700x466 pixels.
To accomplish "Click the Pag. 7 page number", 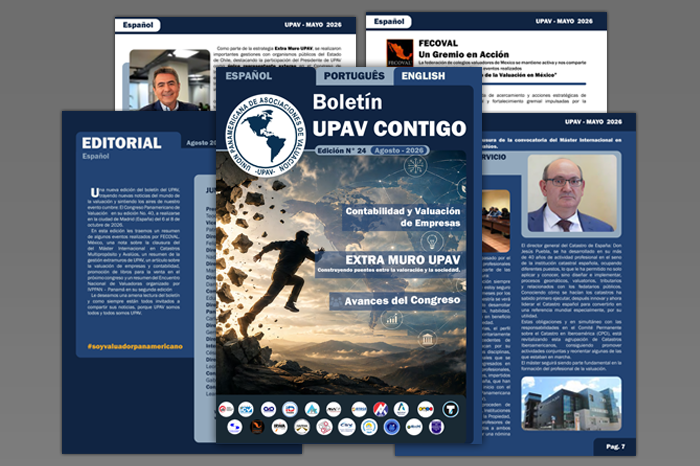I will (615, 447).
